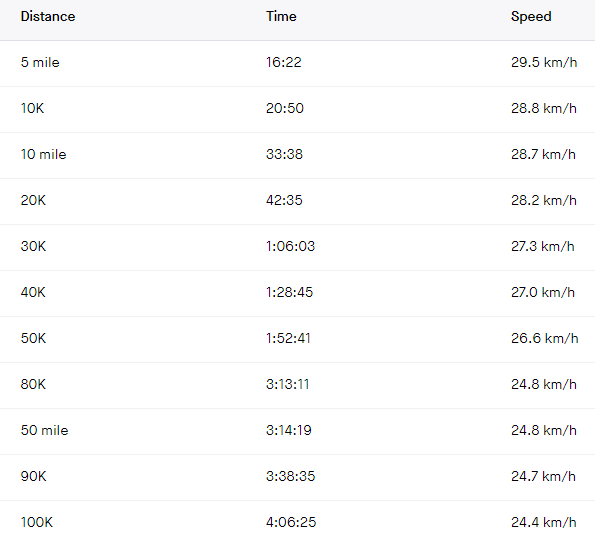
Task: Select the 5 mile row label
Action: pos(40,62)
